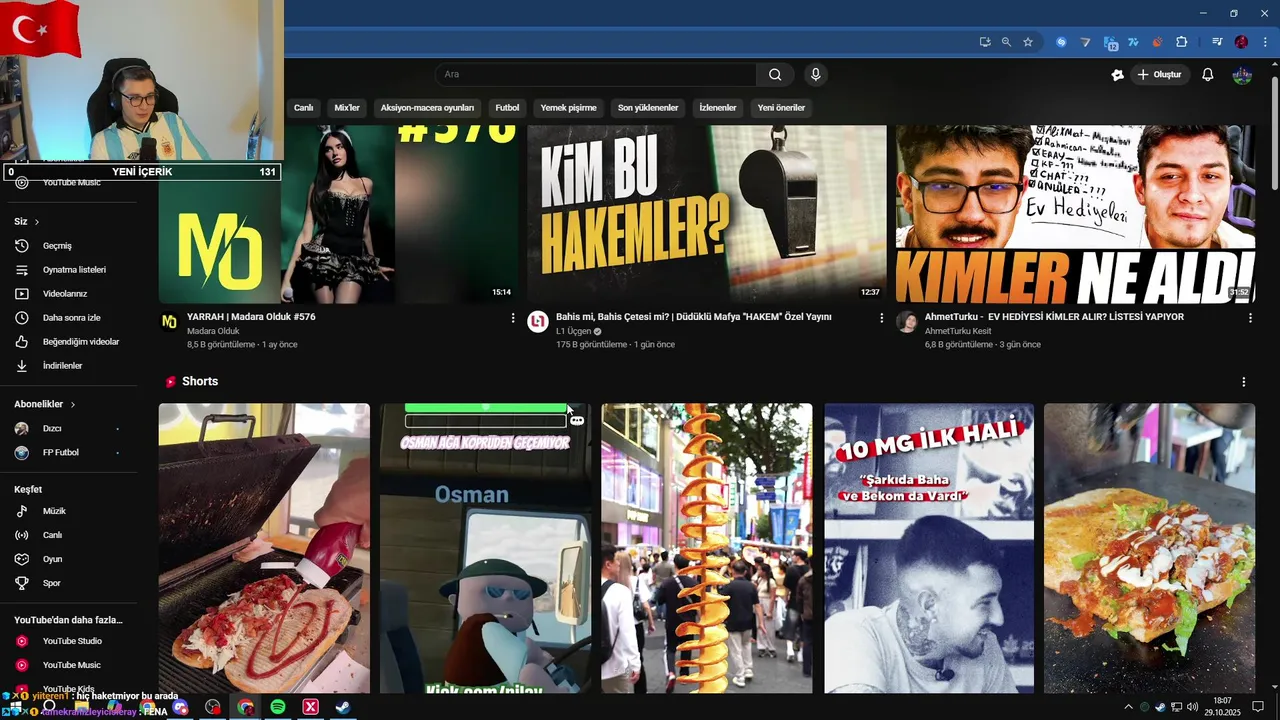
Task: Open the 10 MG İLK HALİ short
Action: (x=929, y=548)
